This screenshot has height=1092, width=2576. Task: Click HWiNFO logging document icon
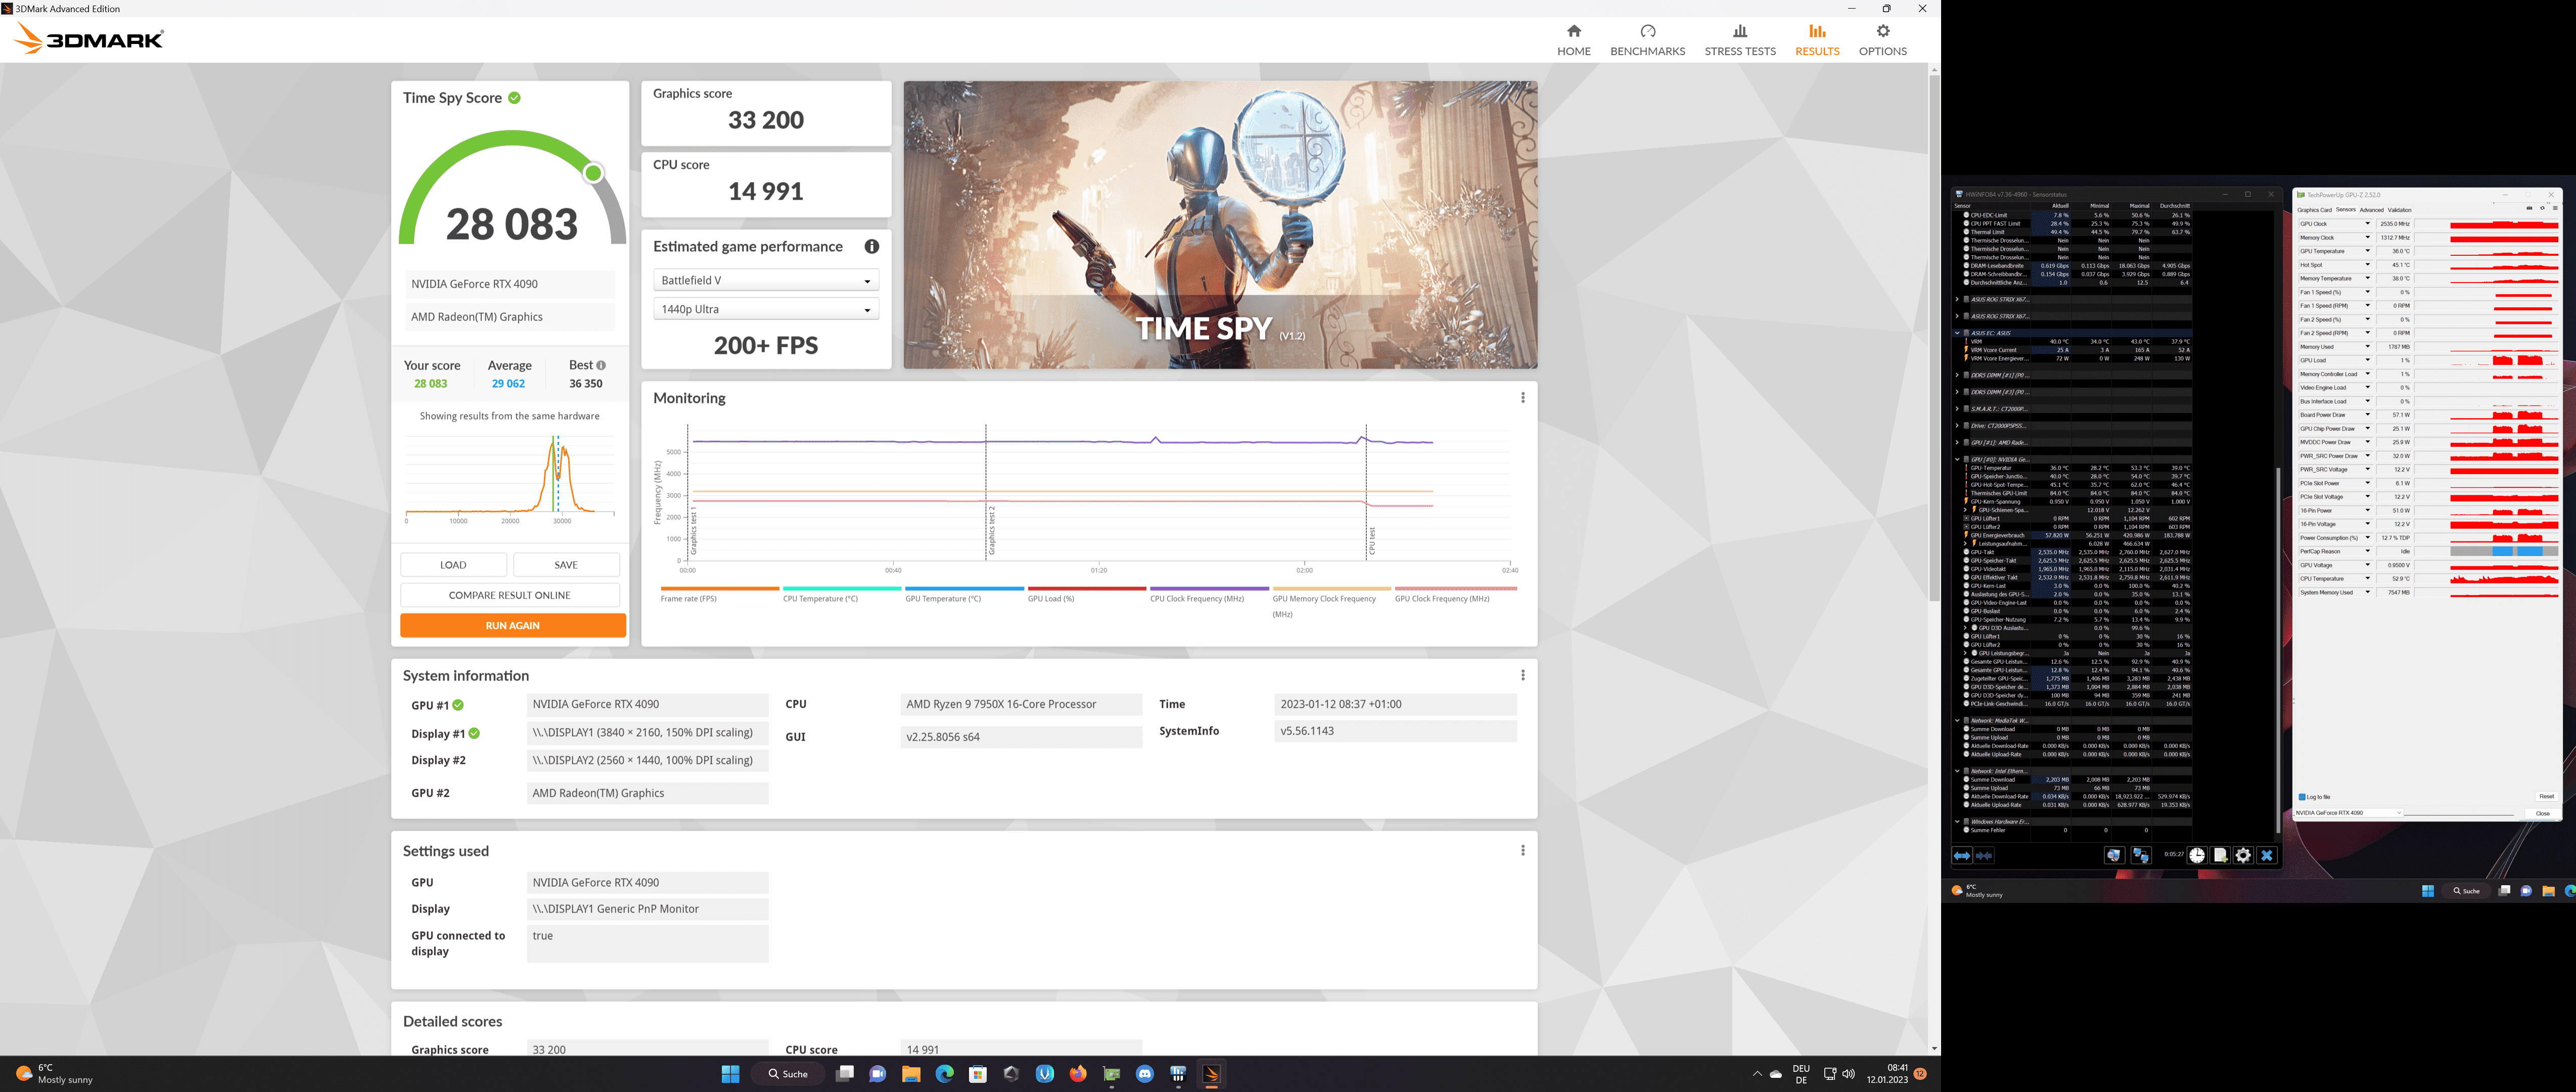click(x=2220, y=855)
